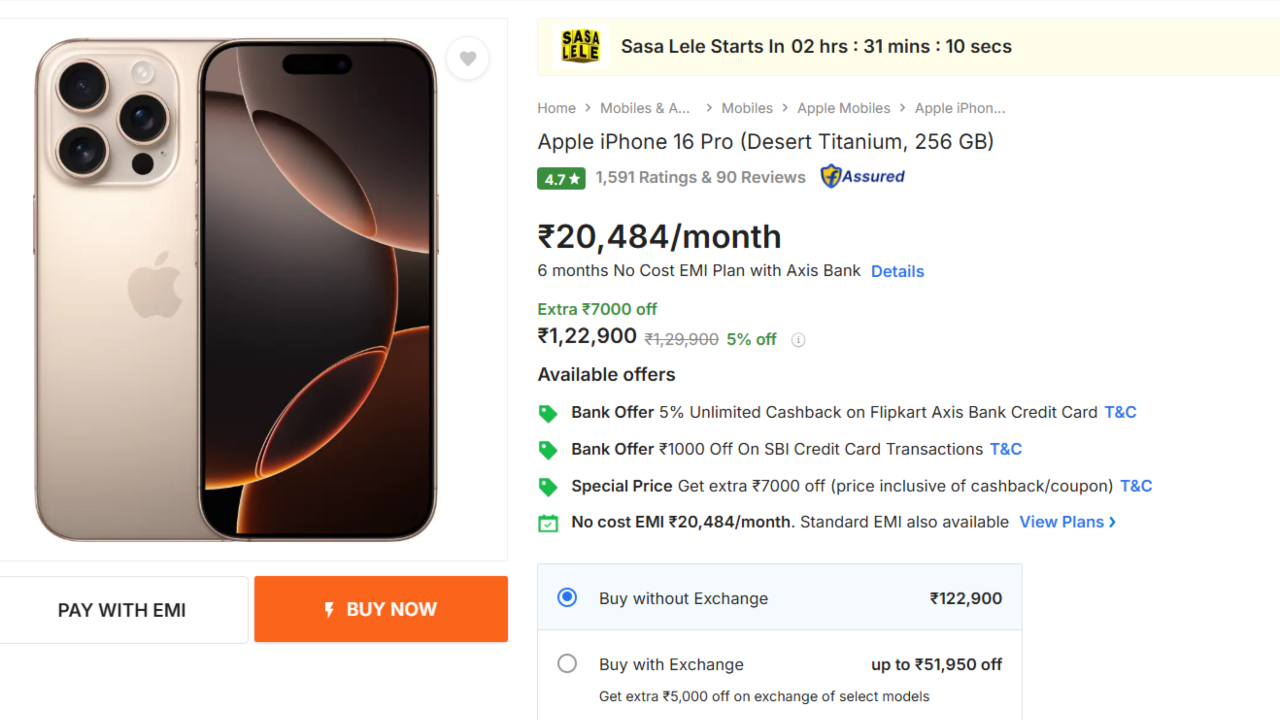The height and width of the screenshot is (720, 1280).
Task: Add iPhone to wishlist with heart icon
Action: [x=467, y=59]
